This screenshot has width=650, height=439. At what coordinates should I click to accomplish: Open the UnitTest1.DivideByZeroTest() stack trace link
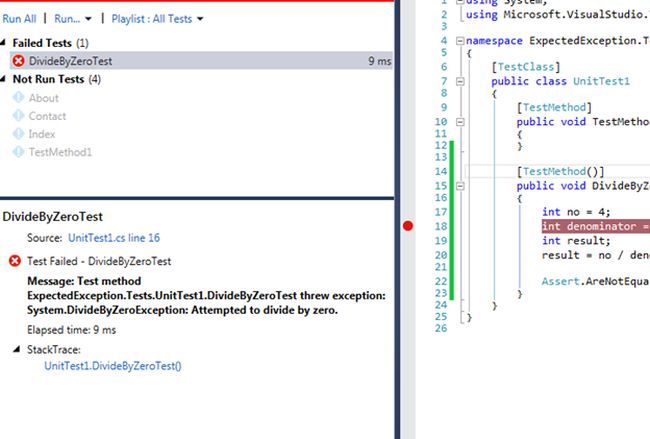113,366
